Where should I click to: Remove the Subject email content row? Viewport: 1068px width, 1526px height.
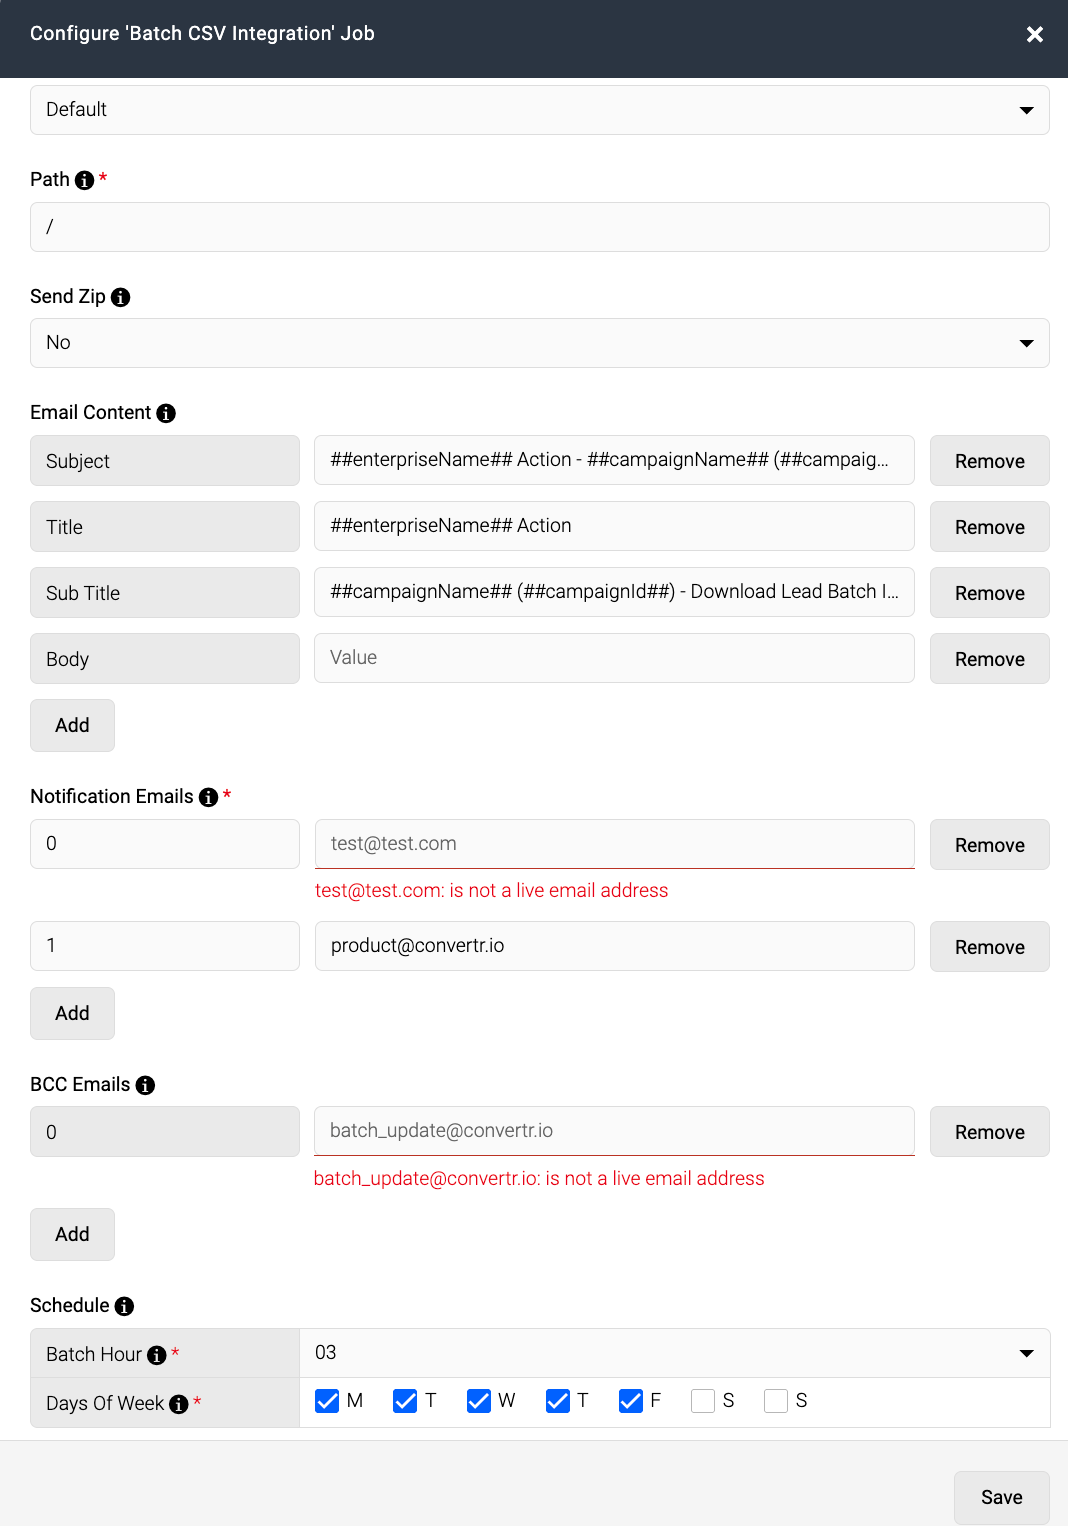coord(990,461)
